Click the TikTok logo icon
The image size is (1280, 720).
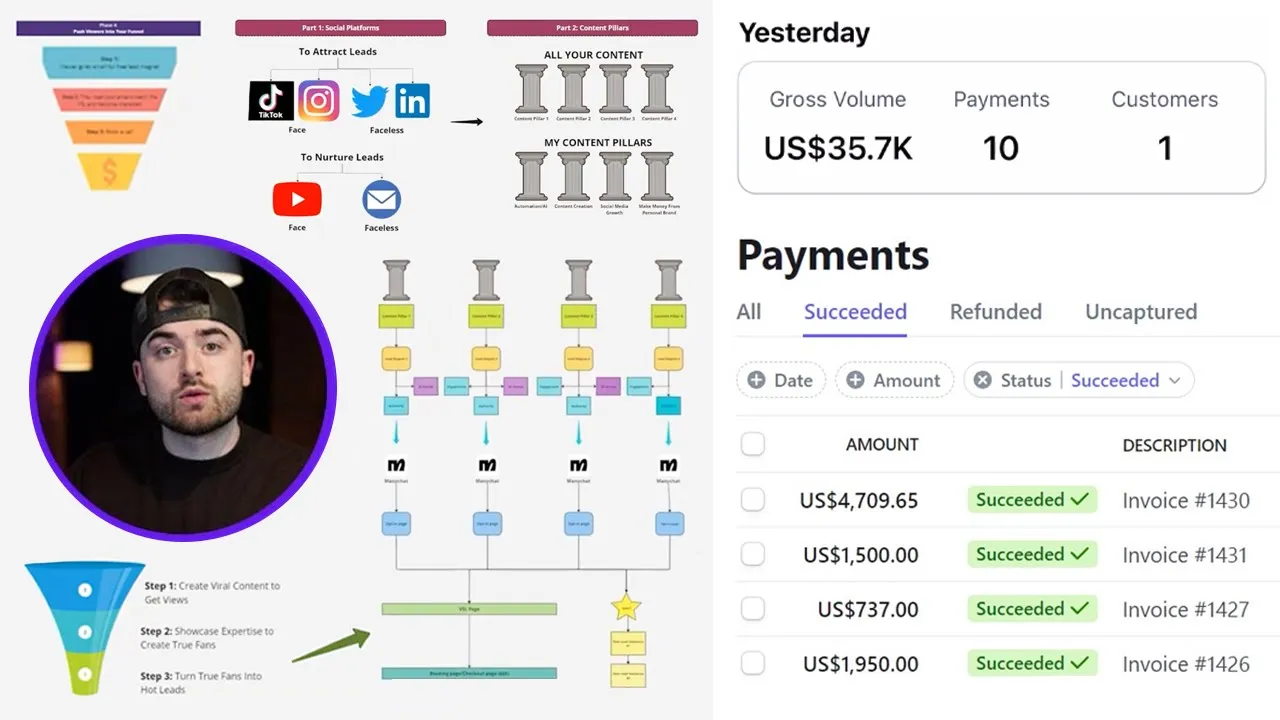[x=271, y=101]
